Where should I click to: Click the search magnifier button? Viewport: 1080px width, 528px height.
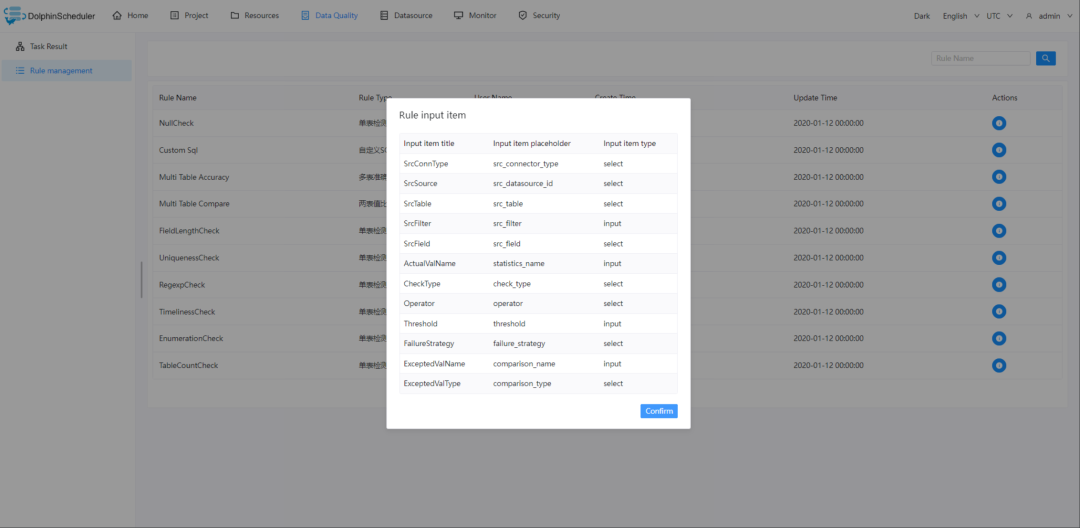[x=1046, y=59]
